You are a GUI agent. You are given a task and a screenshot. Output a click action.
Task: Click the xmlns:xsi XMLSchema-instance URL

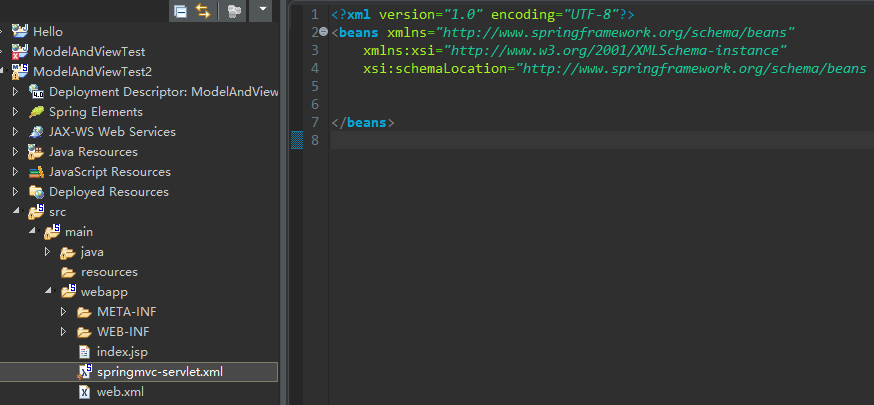point(615,51)
